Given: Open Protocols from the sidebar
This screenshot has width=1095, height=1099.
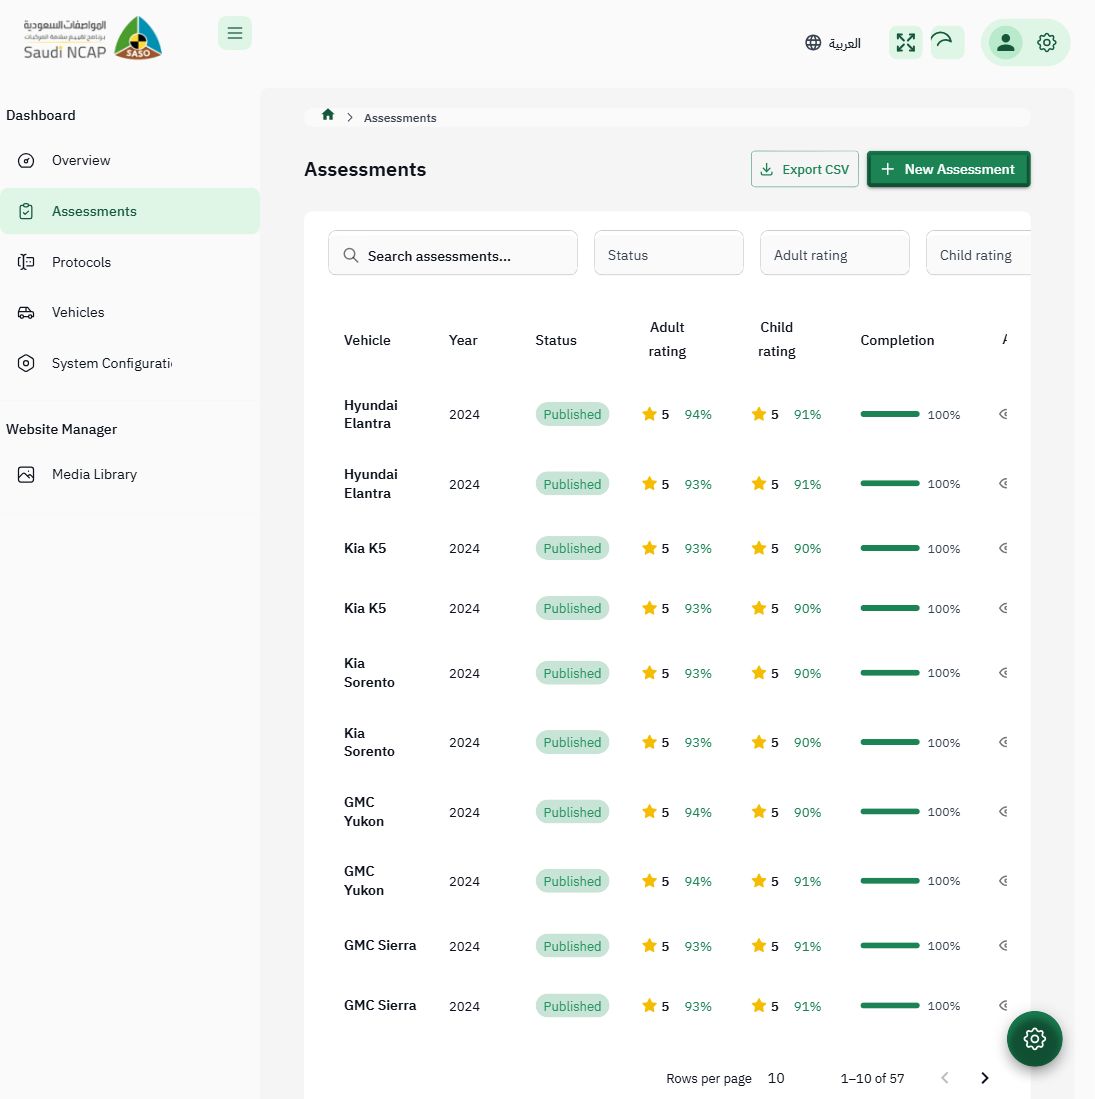Looking at the screenshot, I should pyautogui.click(x=81, y=262).
